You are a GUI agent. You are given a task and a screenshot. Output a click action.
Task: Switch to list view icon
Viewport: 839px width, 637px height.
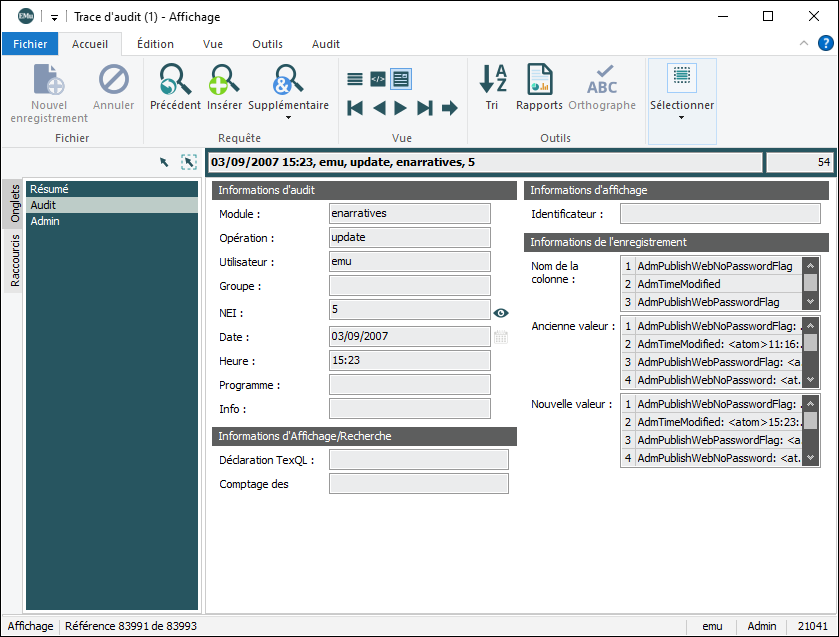tap(355, 79)
